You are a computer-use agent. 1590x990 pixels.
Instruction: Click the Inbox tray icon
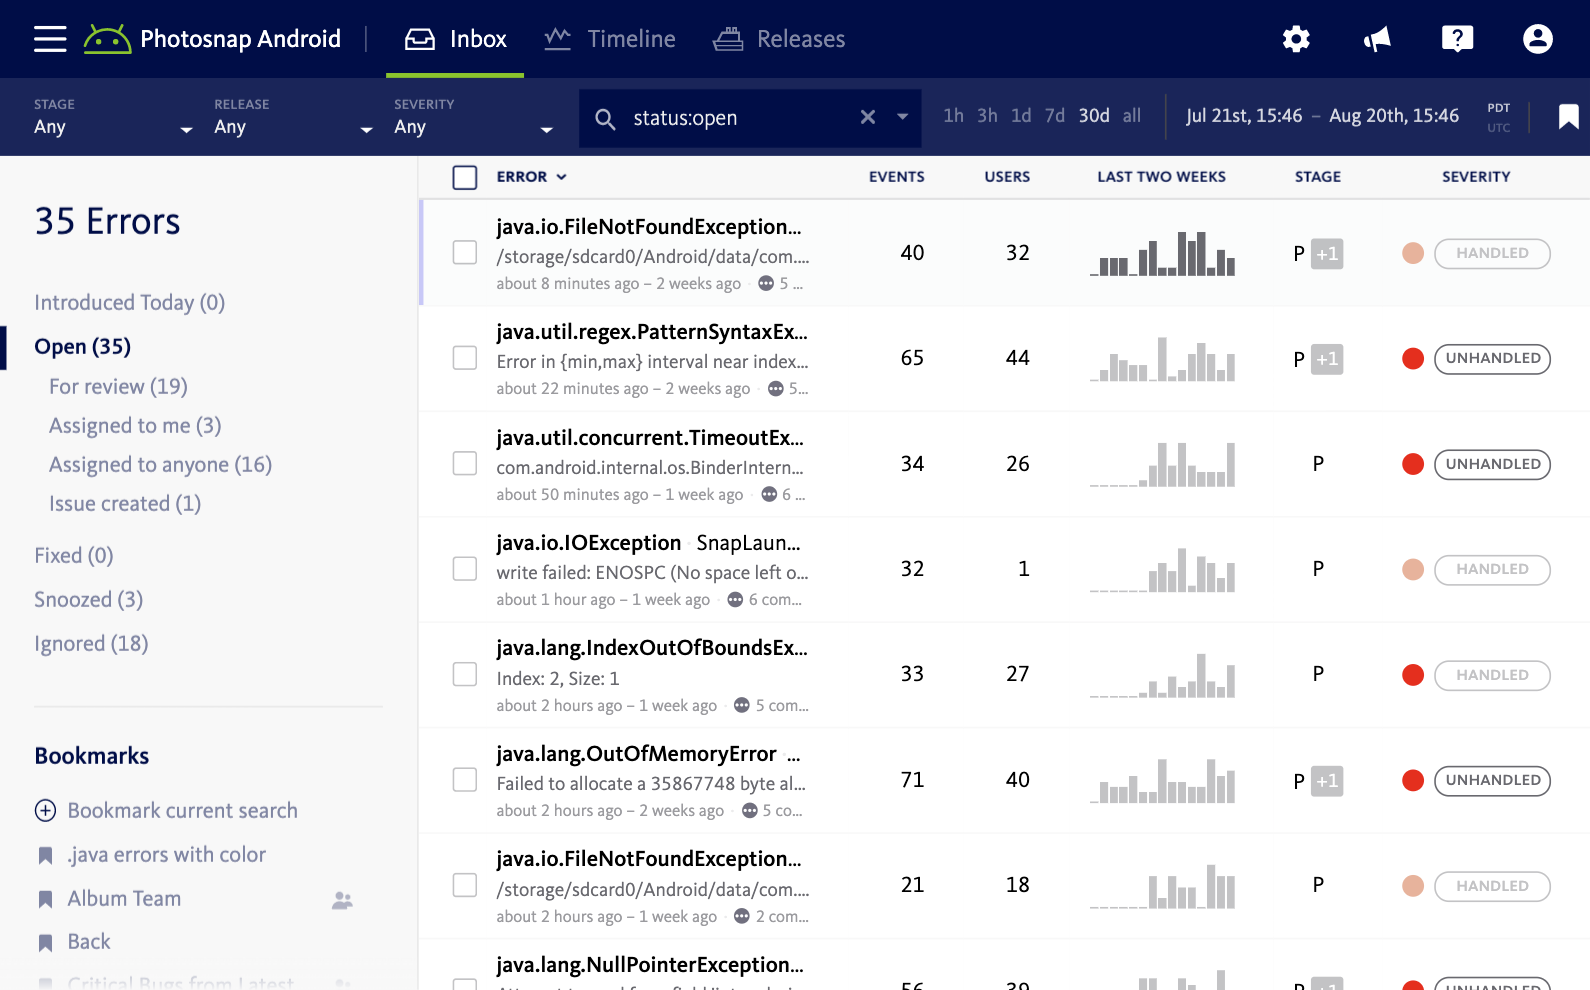point(420,39)
